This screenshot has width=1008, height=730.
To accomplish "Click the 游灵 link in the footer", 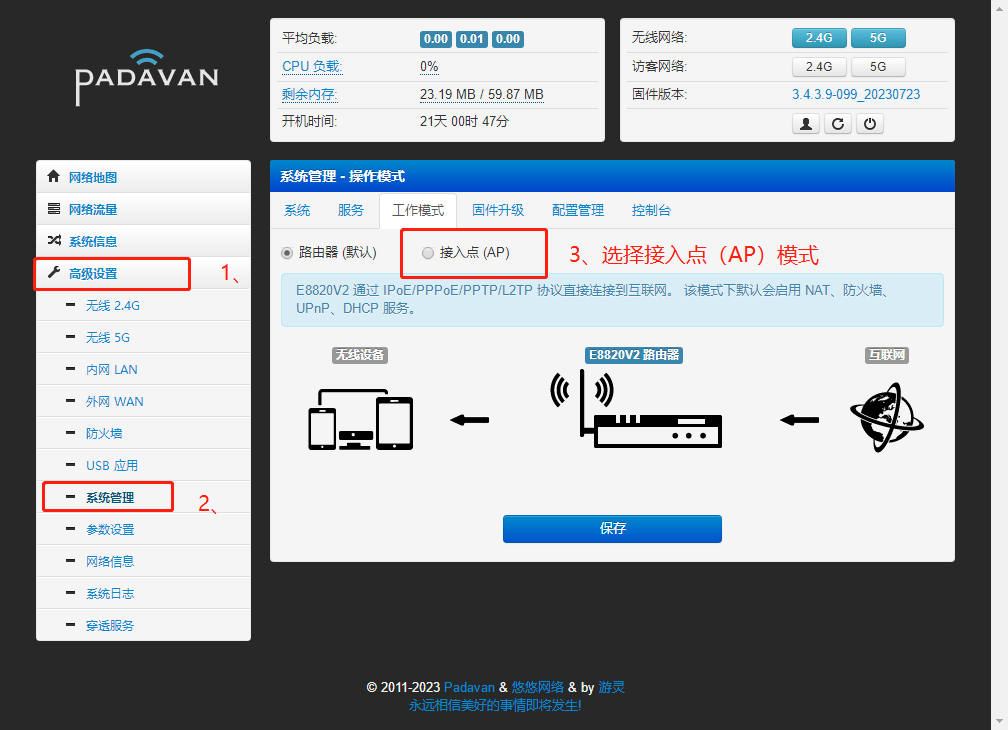I will click(611, 687).
